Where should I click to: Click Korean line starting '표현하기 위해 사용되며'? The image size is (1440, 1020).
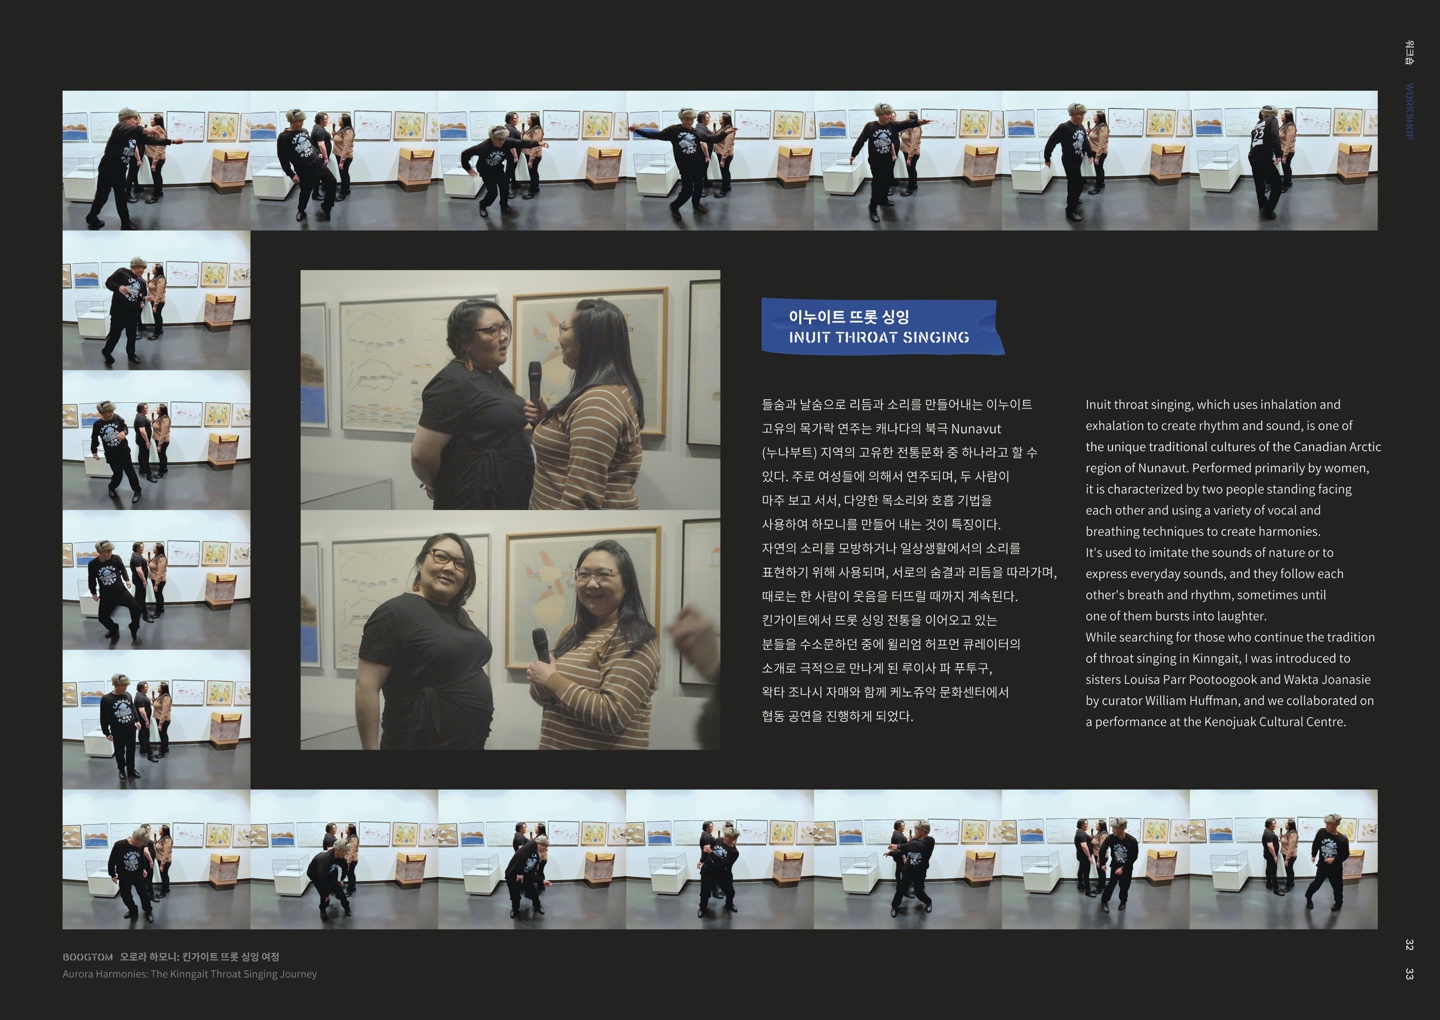coord(909,573)
